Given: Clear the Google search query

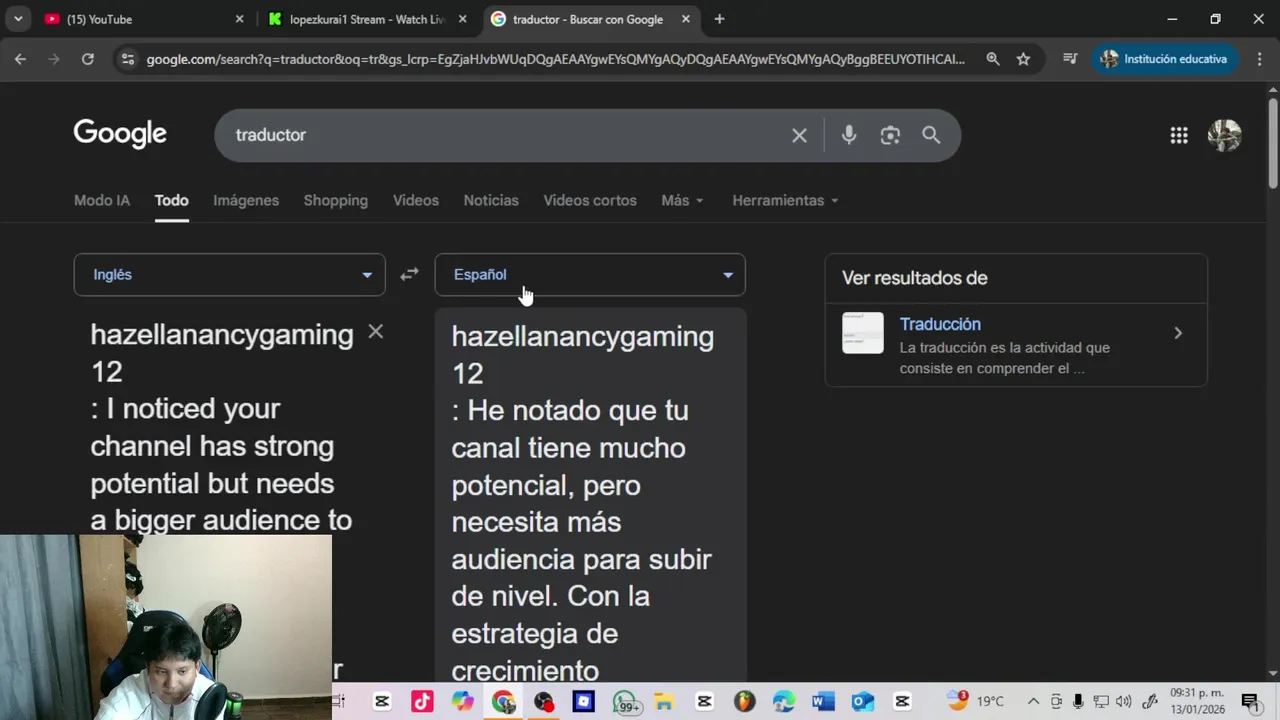Looking at the screenshot, I should tap(799, 135).
